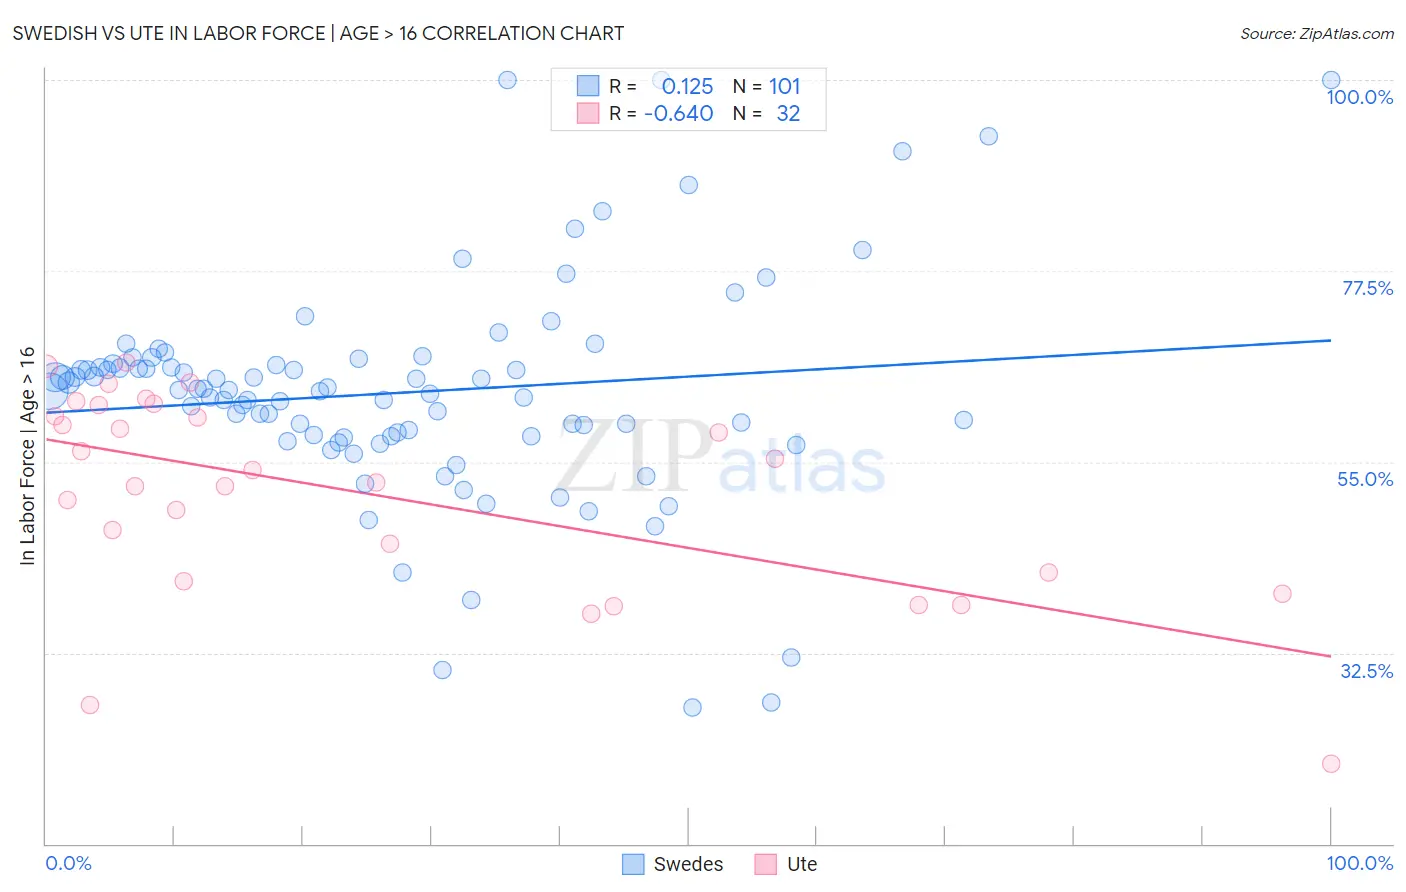Click the 100.0% x-axis label at bottom right
The width and height of the screenshot is (1406, 892).
coord(1360,863)
